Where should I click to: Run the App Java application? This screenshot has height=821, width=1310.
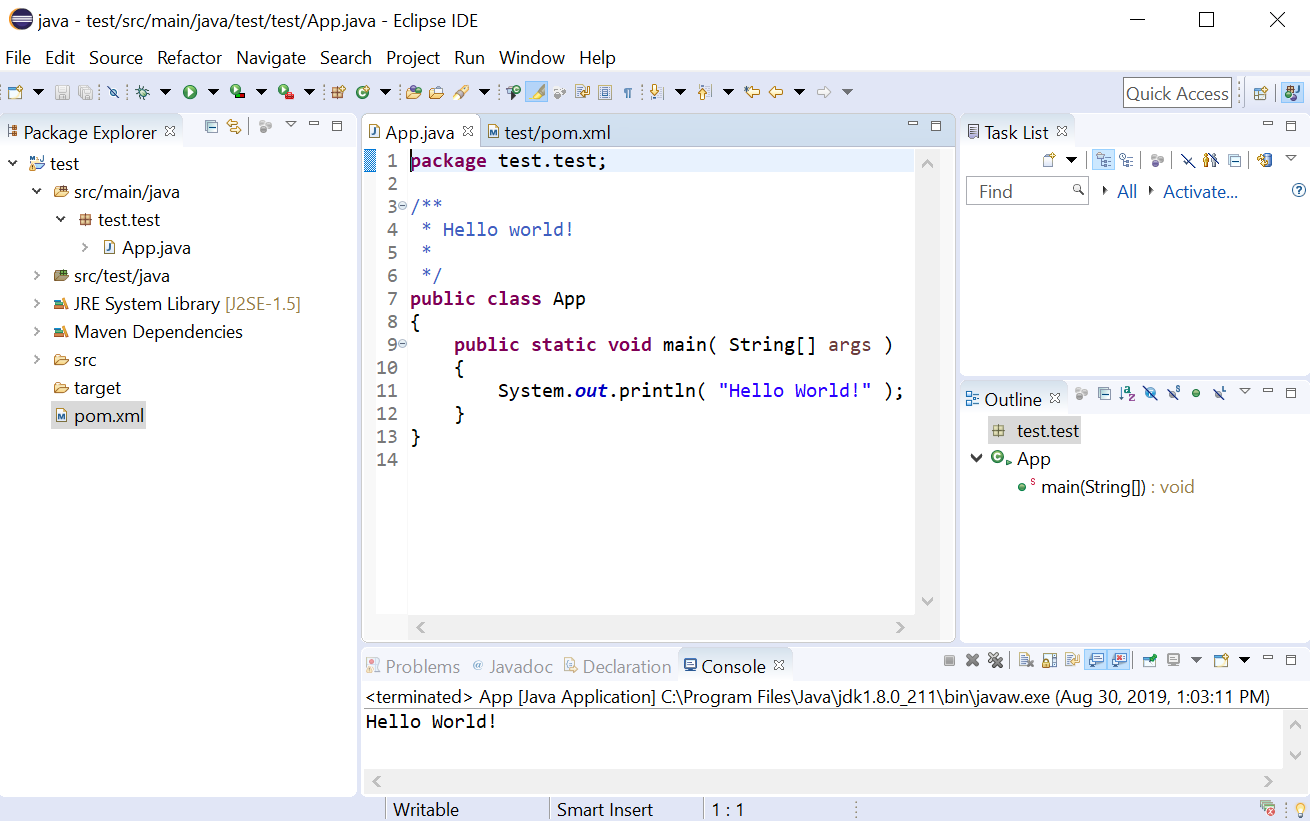point(189,91)
